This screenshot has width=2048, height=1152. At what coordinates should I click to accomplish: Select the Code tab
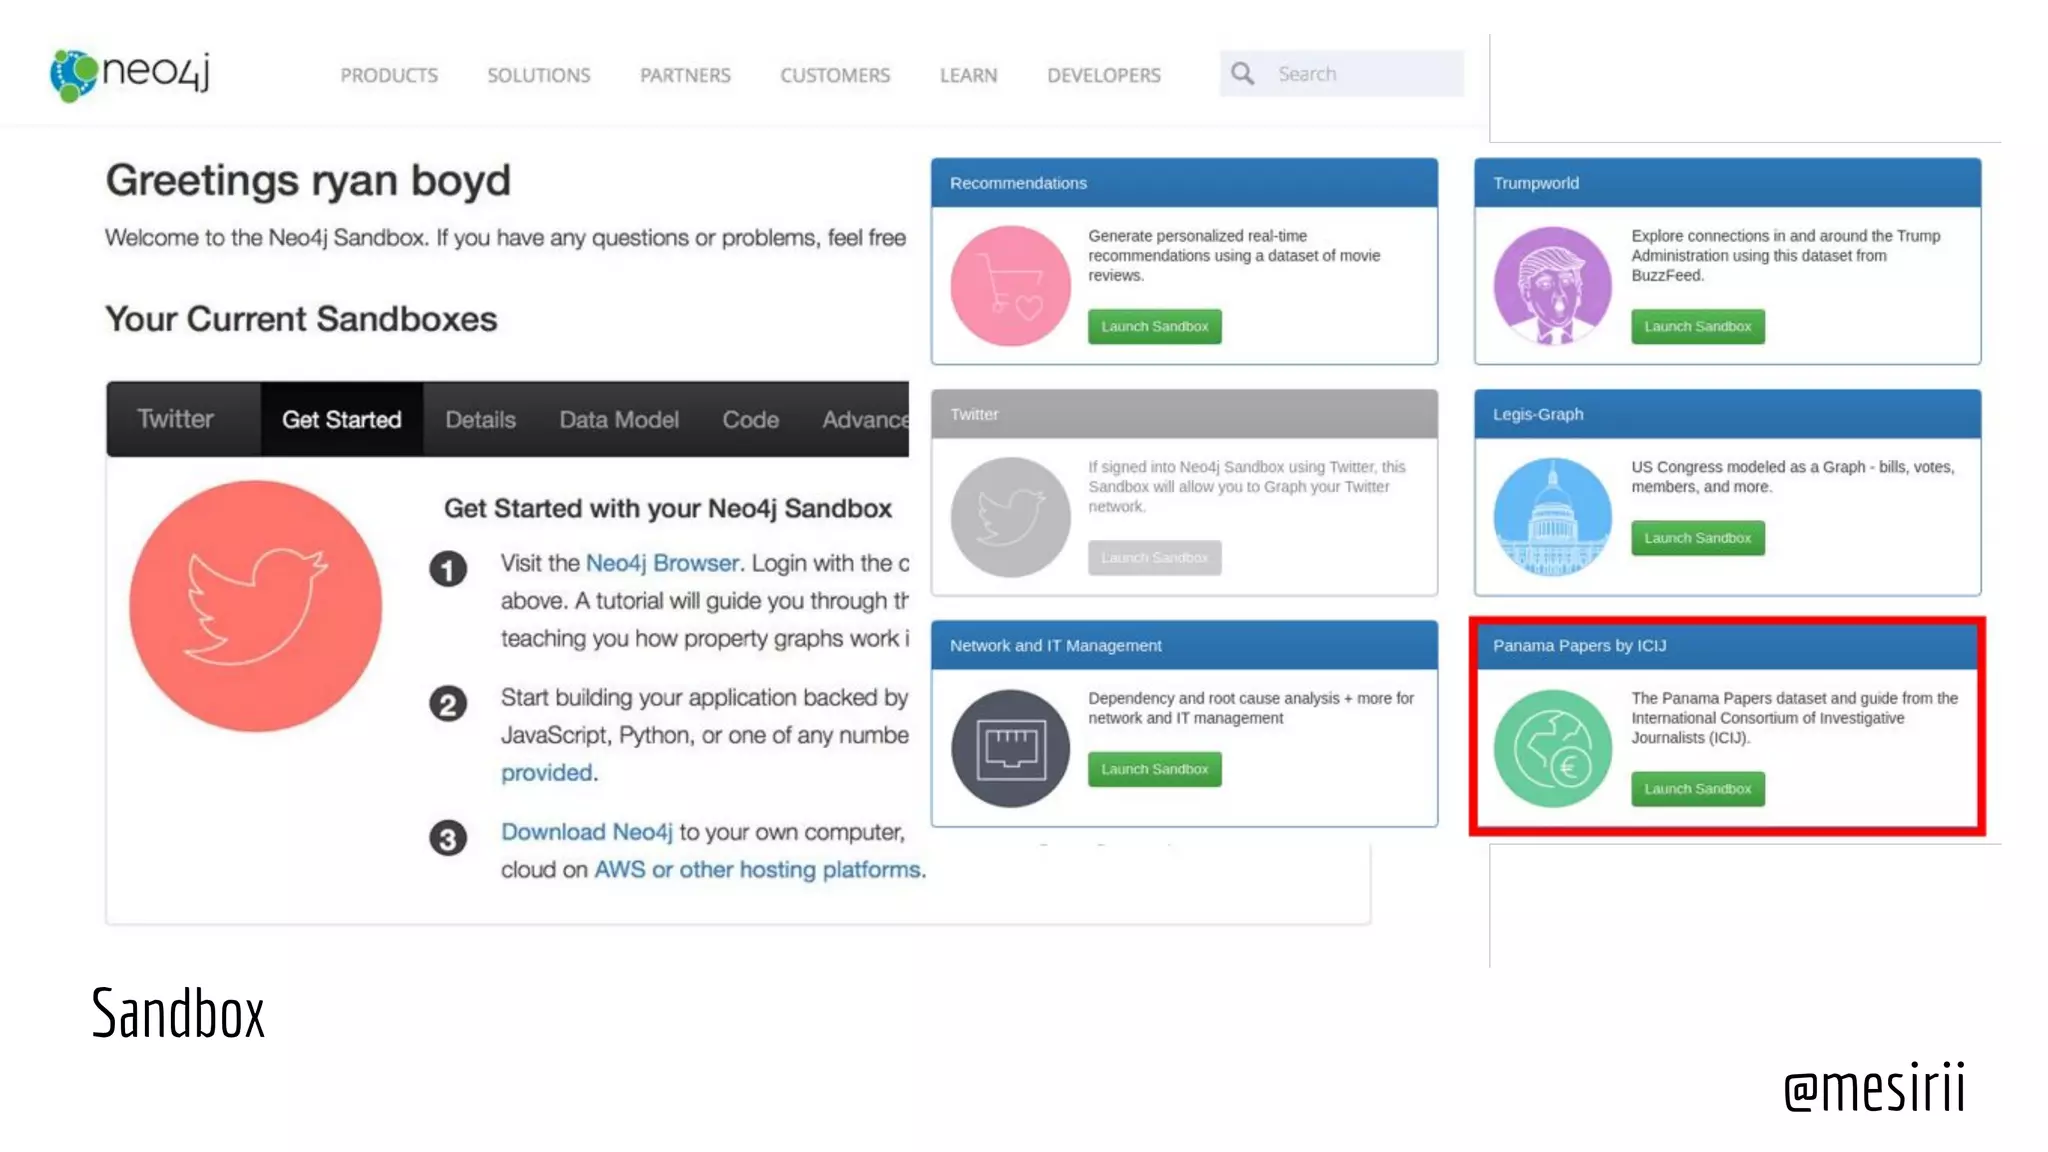750,420
